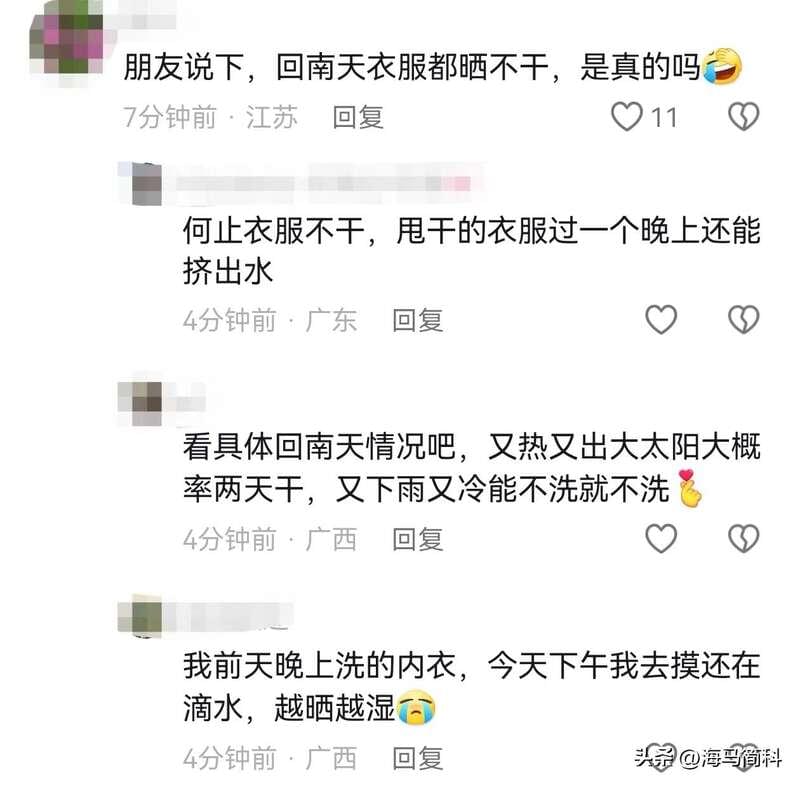Screen dimensions: 800x786
Task: Tap 回复 under the 又下雨又冷 reply
Action: tap(418, 539)
